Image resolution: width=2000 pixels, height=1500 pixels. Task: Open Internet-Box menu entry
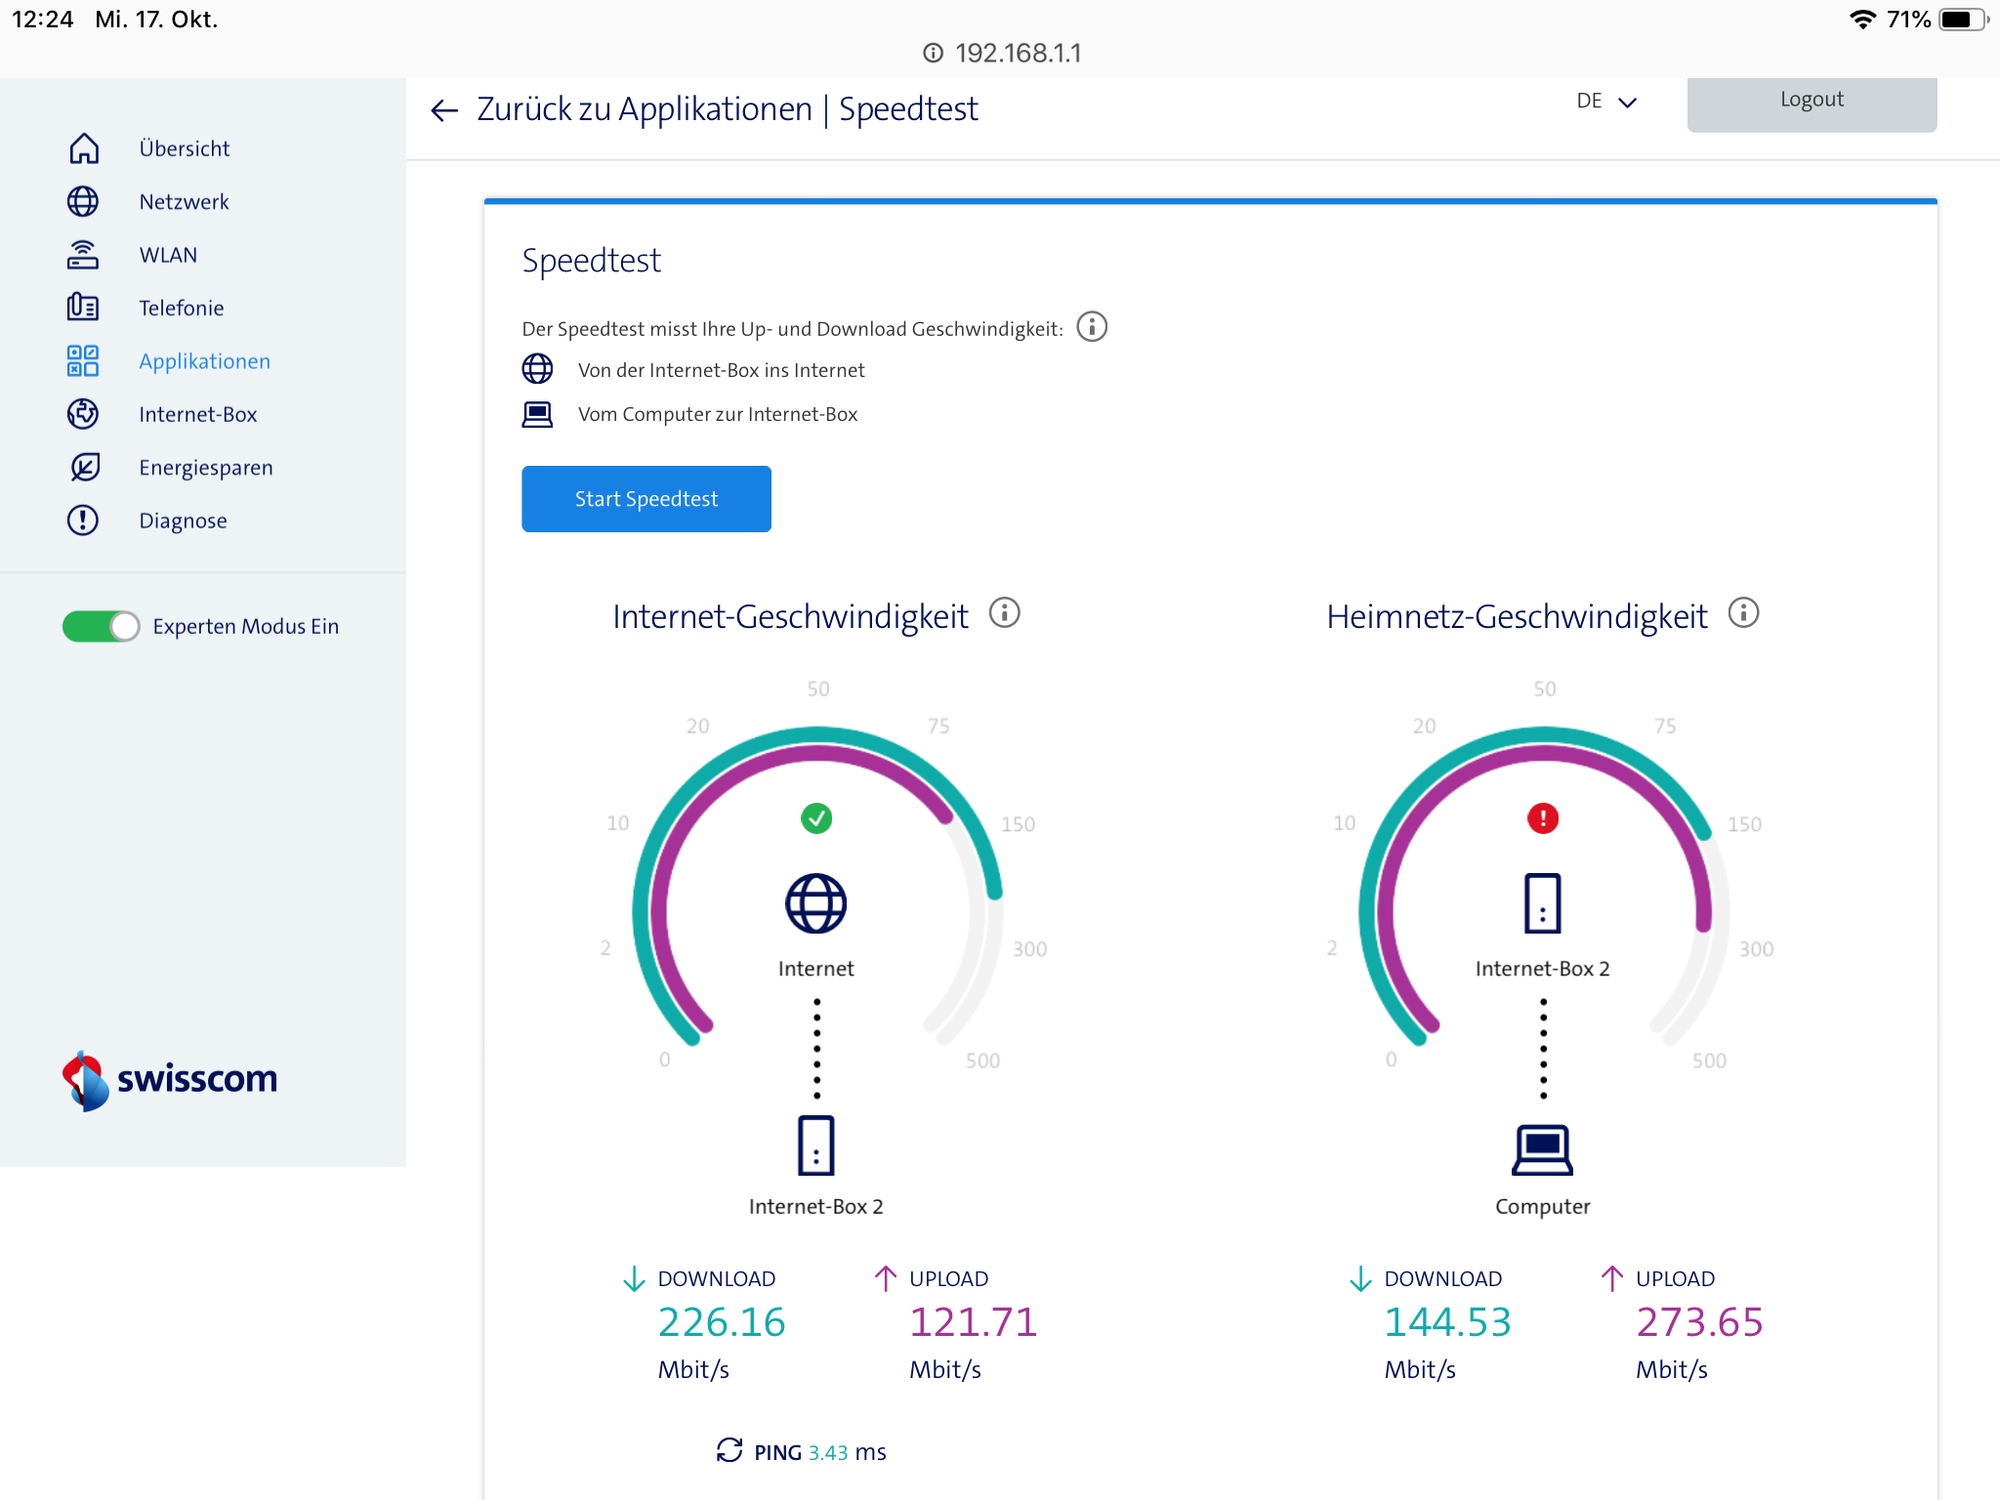tap(198, 414)
